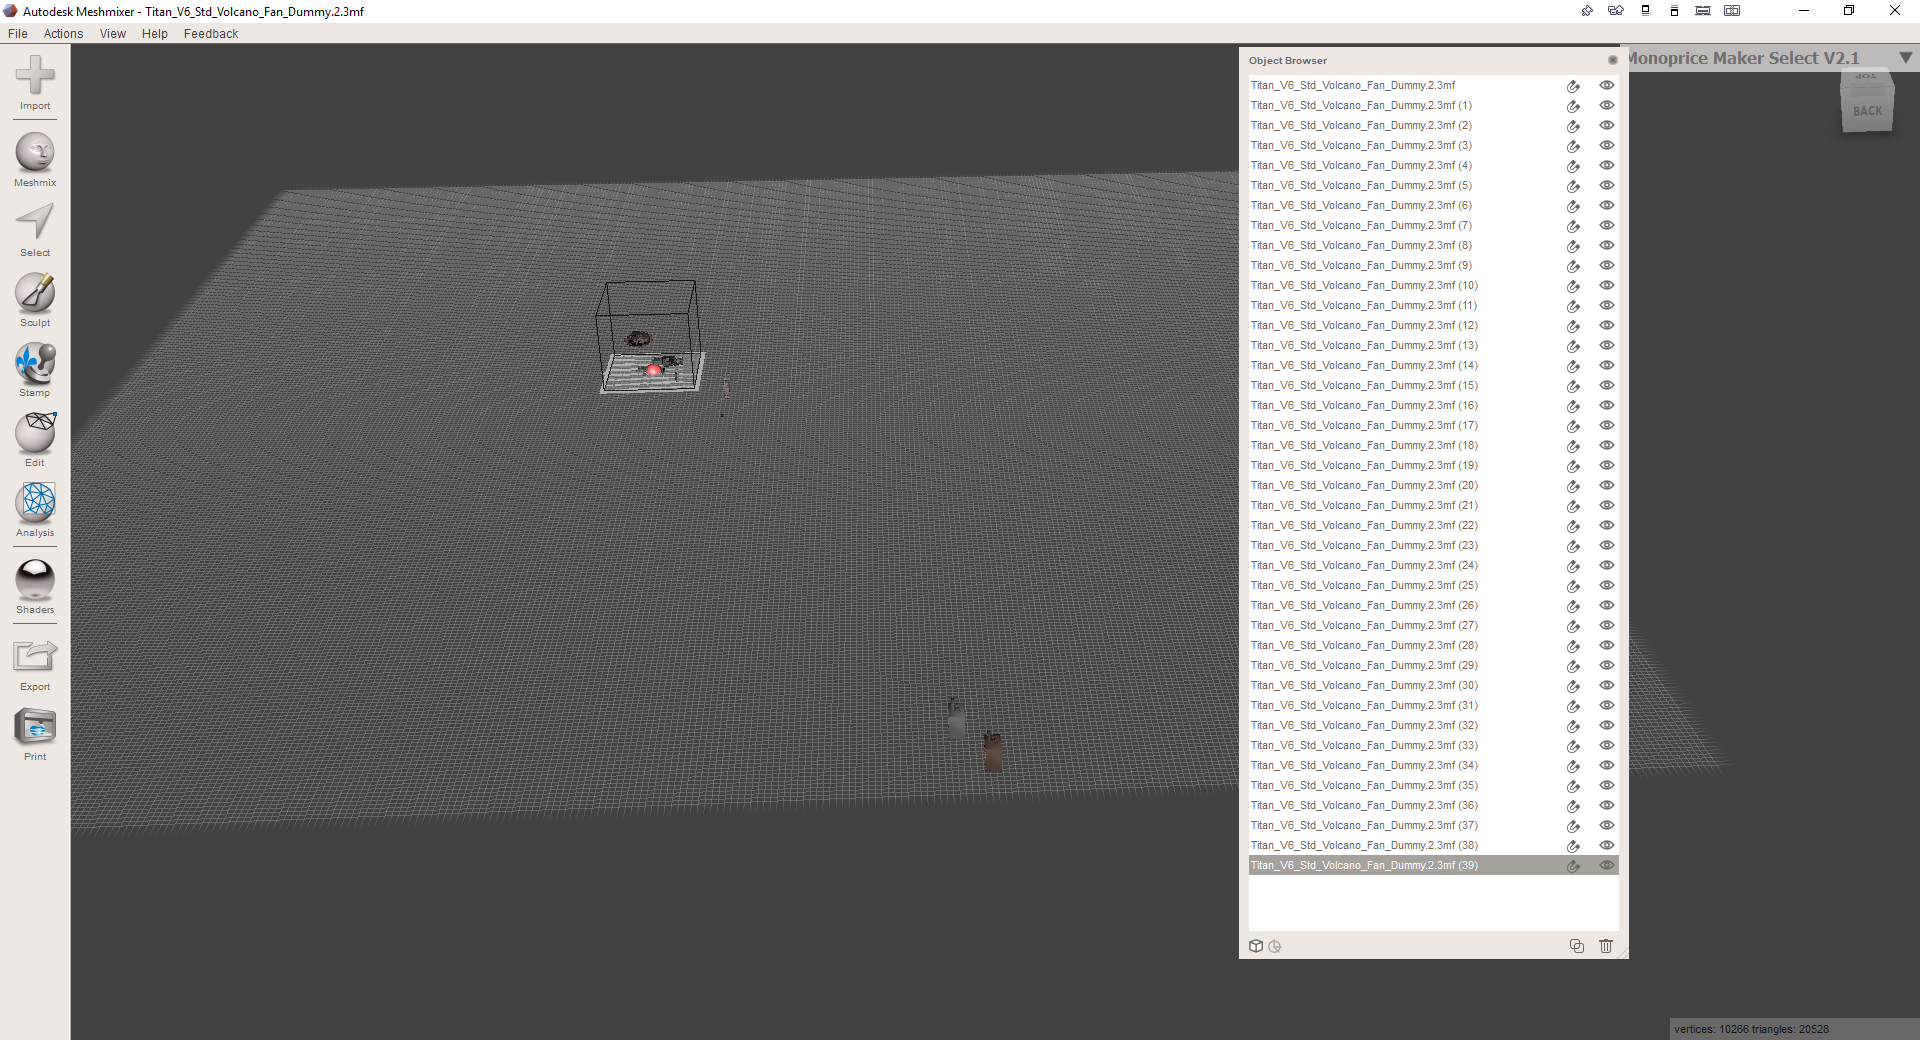Click the red sphere inside the printer volume
Image resolution: width=1920 pixels, height=1040 pixels.
coord(653,370)
